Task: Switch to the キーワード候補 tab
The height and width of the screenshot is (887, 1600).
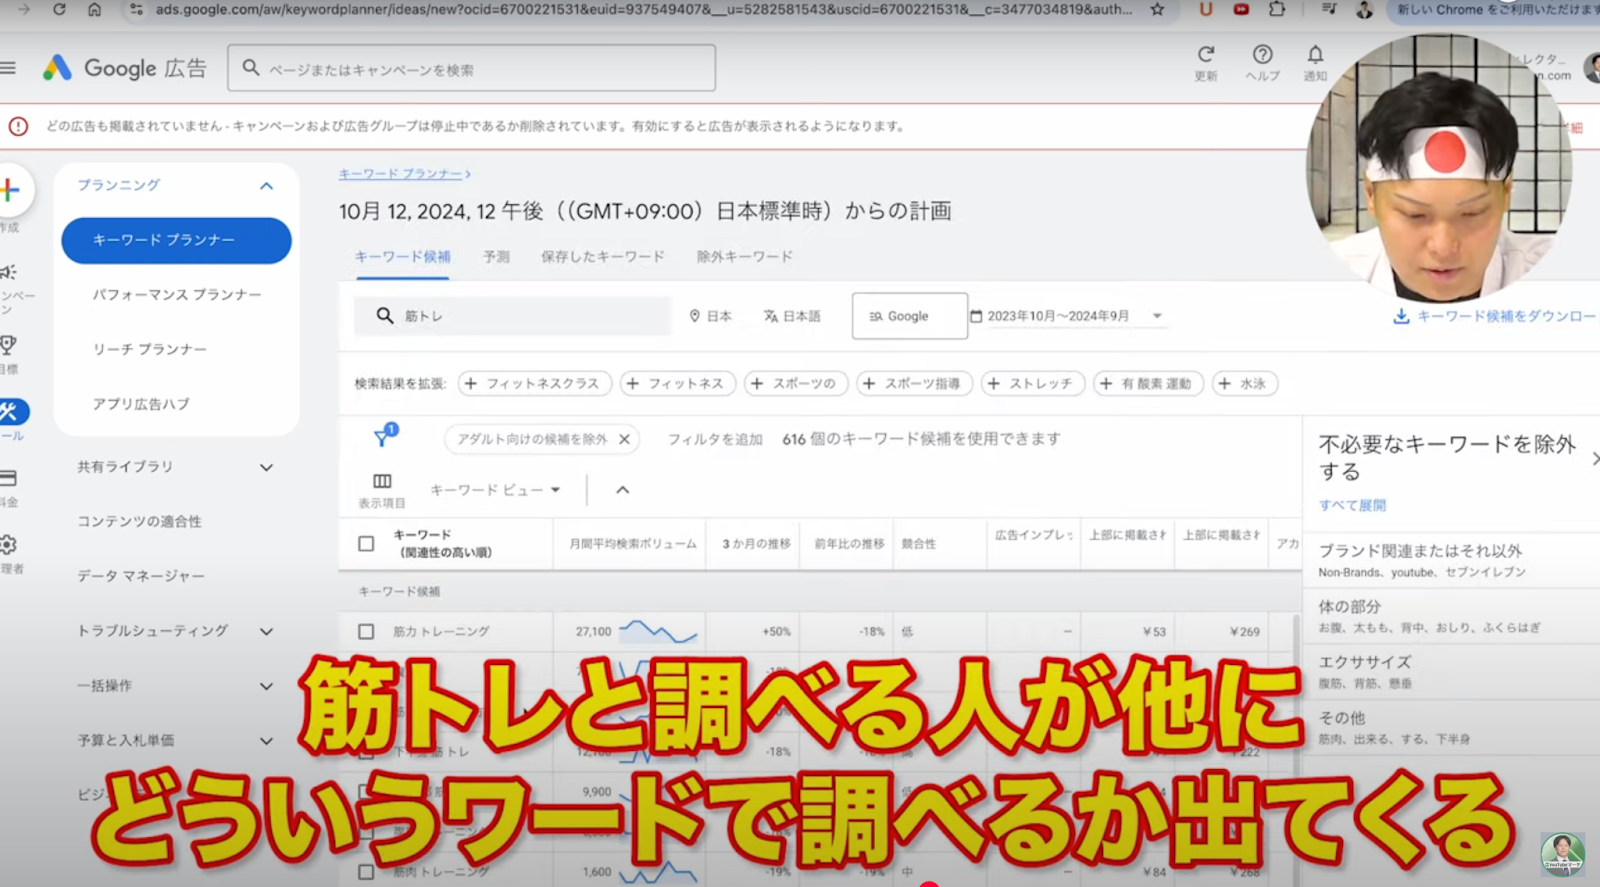Action: pyautogui.click(x=402, y=257)
